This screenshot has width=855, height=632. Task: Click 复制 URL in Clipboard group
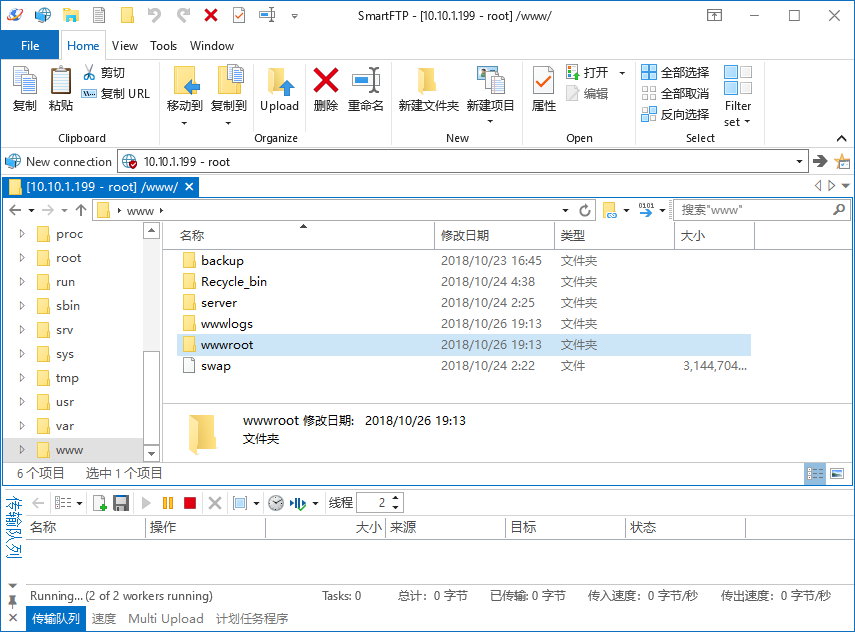pos(116,94)
